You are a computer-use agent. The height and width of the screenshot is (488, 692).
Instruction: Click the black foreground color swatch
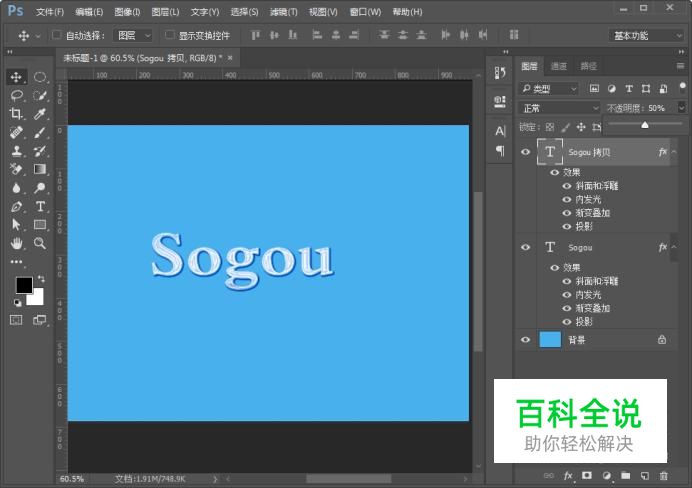click(24, 285)
